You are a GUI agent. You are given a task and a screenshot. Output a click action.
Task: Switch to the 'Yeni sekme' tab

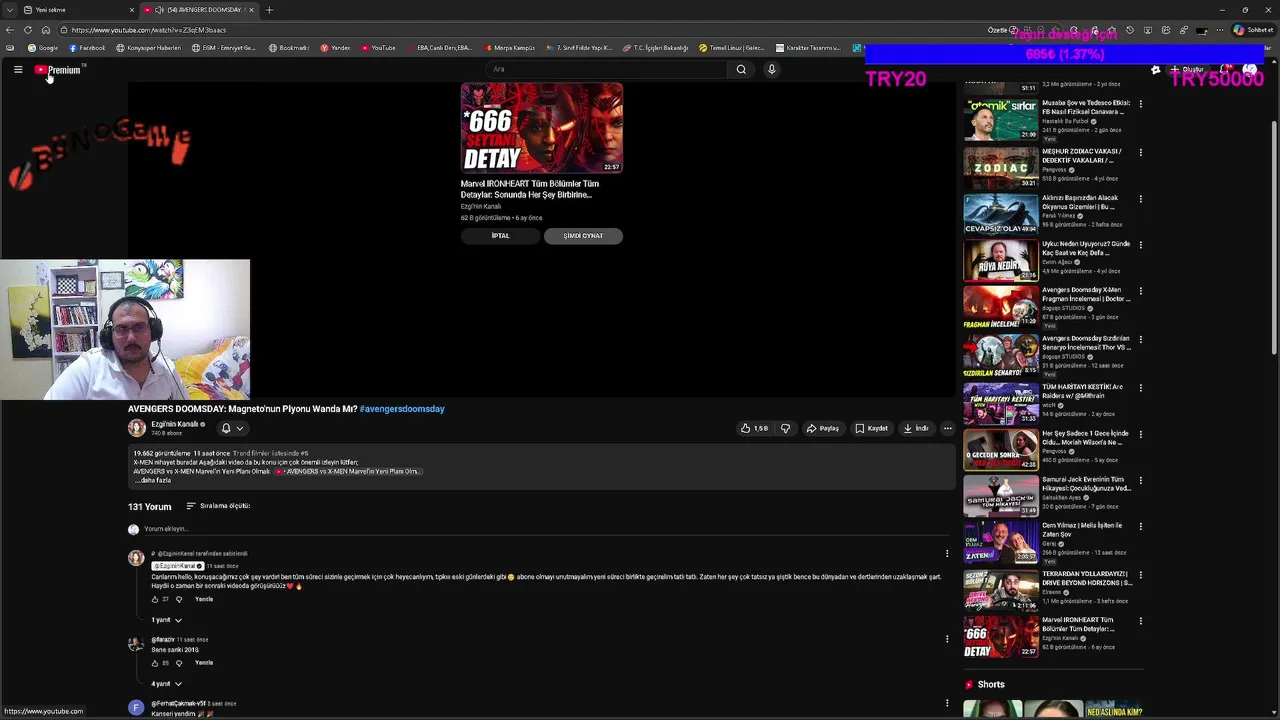point(78,10)
